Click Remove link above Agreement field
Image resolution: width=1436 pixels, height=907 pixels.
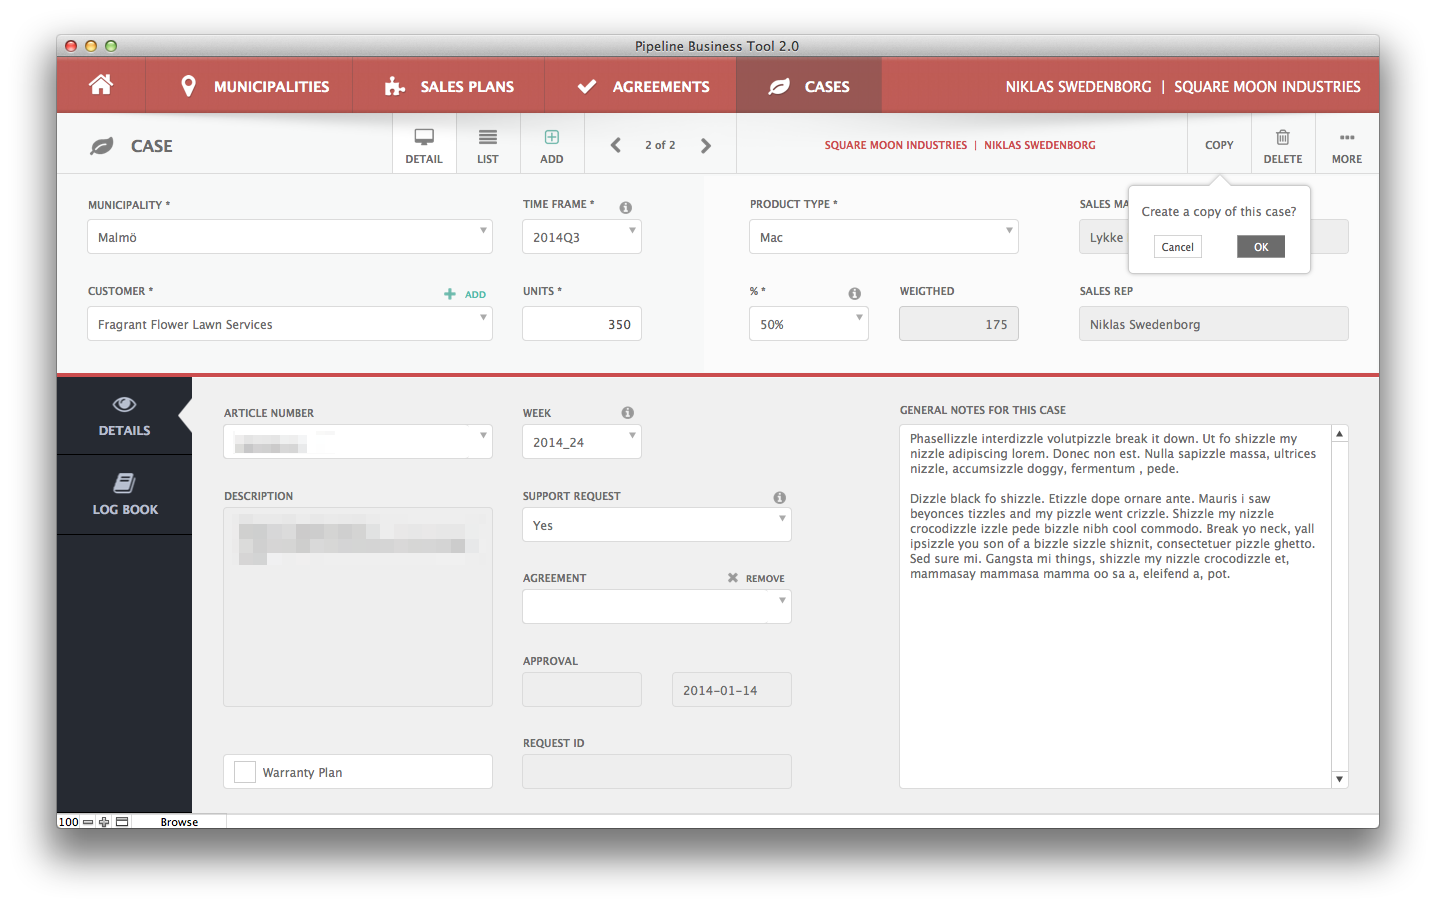click(x=756, y=578)
